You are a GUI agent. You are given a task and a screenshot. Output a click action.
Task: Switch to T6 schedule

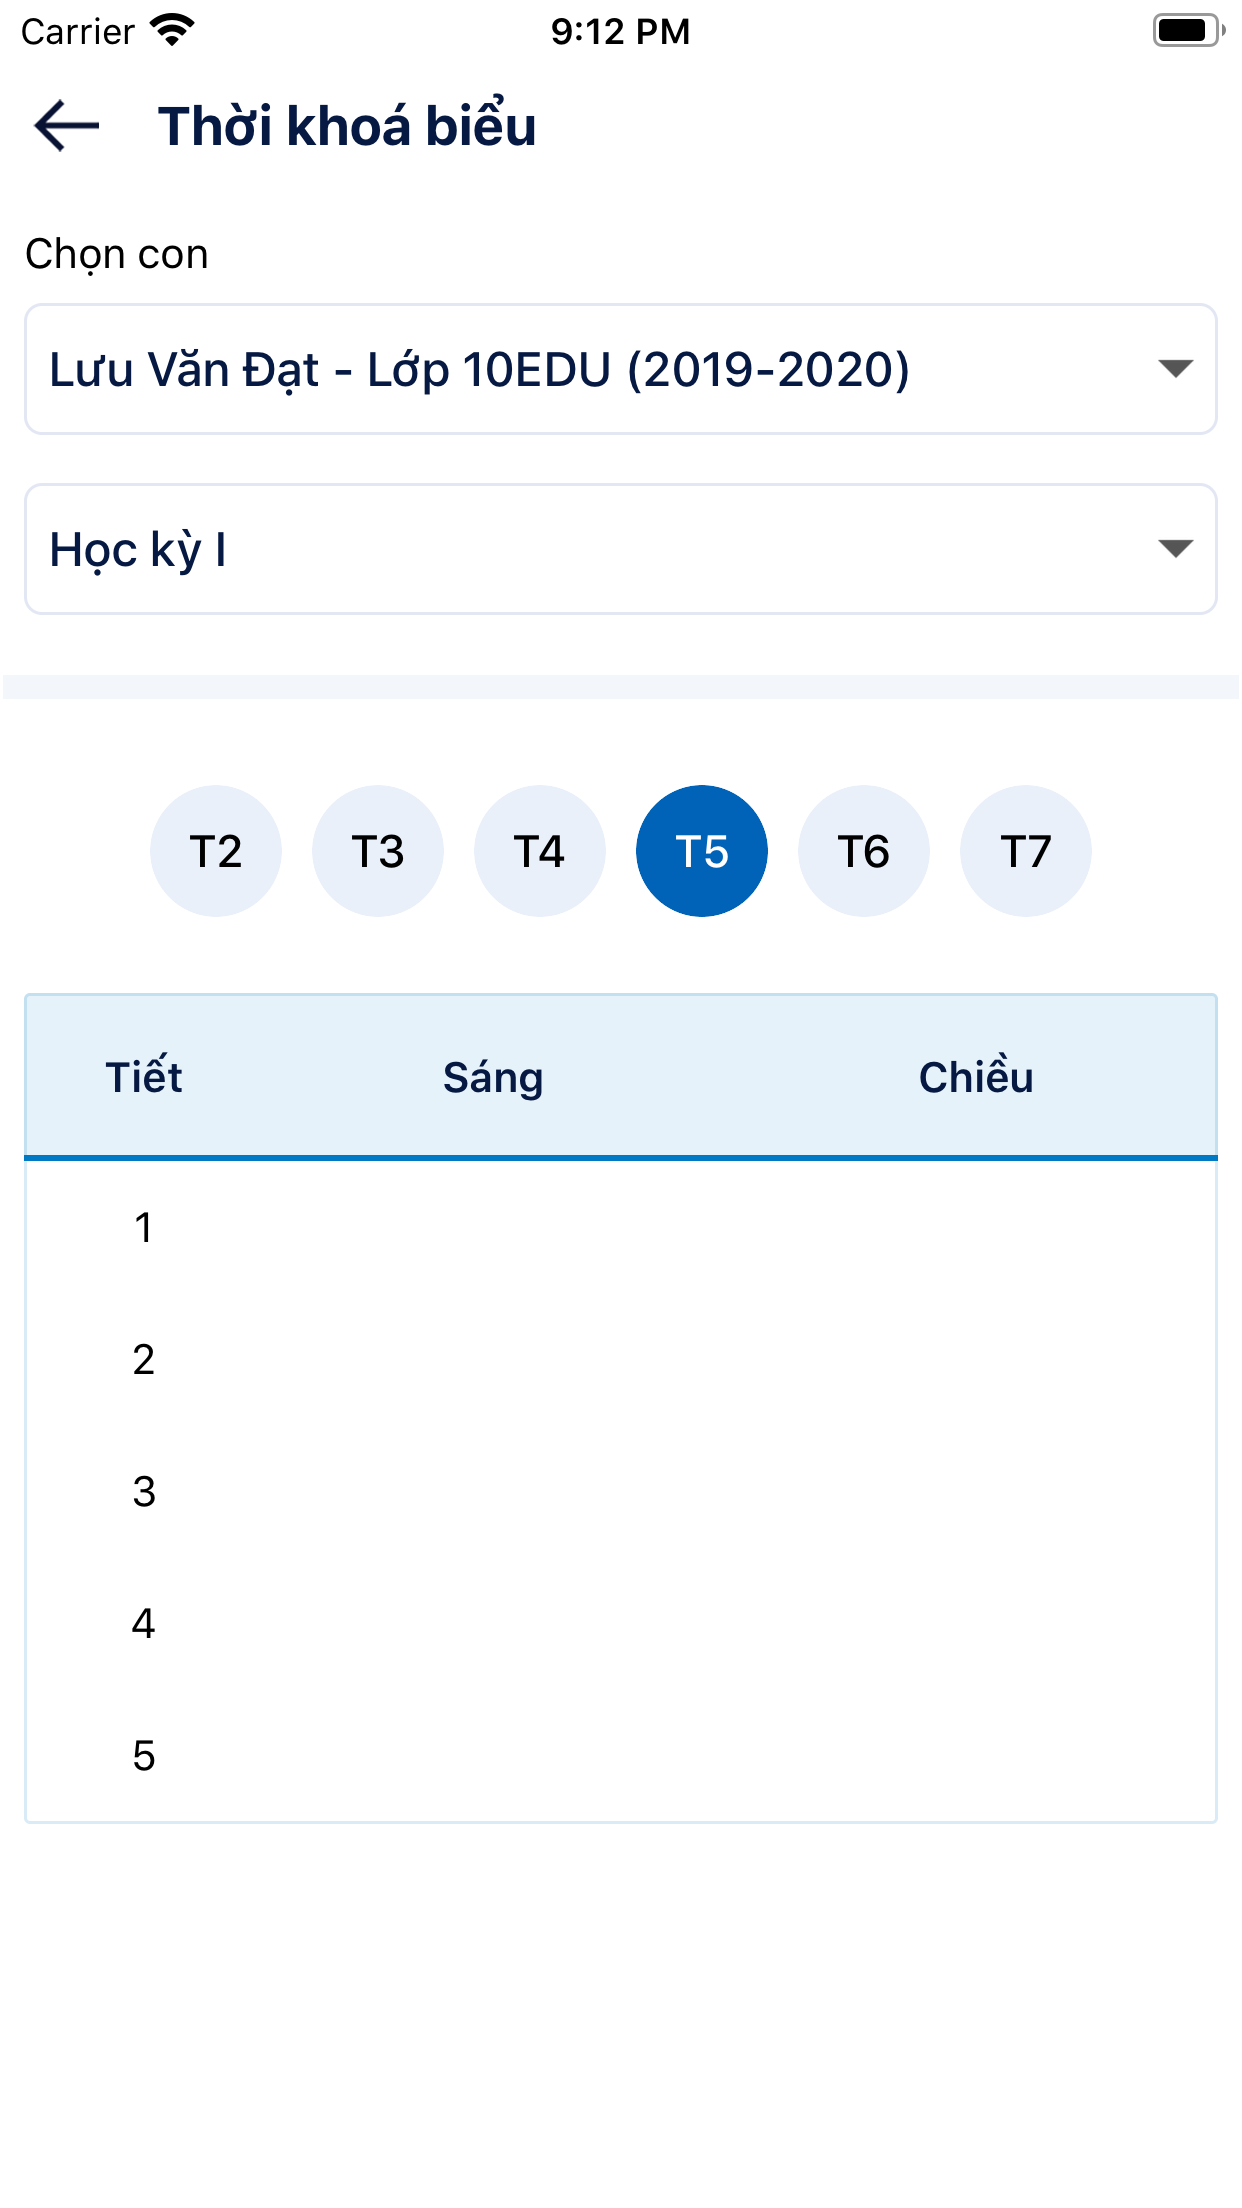864,851
